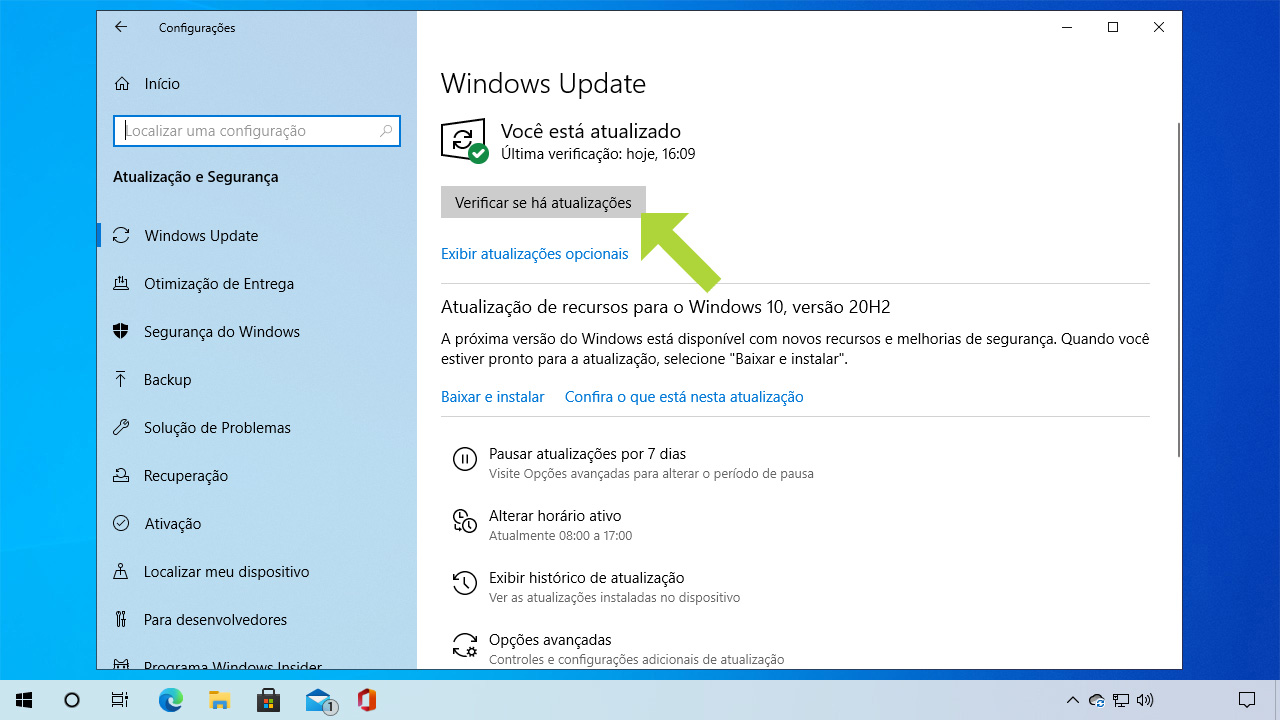Click the Para desenvolvedores tools icon
This screenshot has width=1280, height=720.
pos(121,620)
